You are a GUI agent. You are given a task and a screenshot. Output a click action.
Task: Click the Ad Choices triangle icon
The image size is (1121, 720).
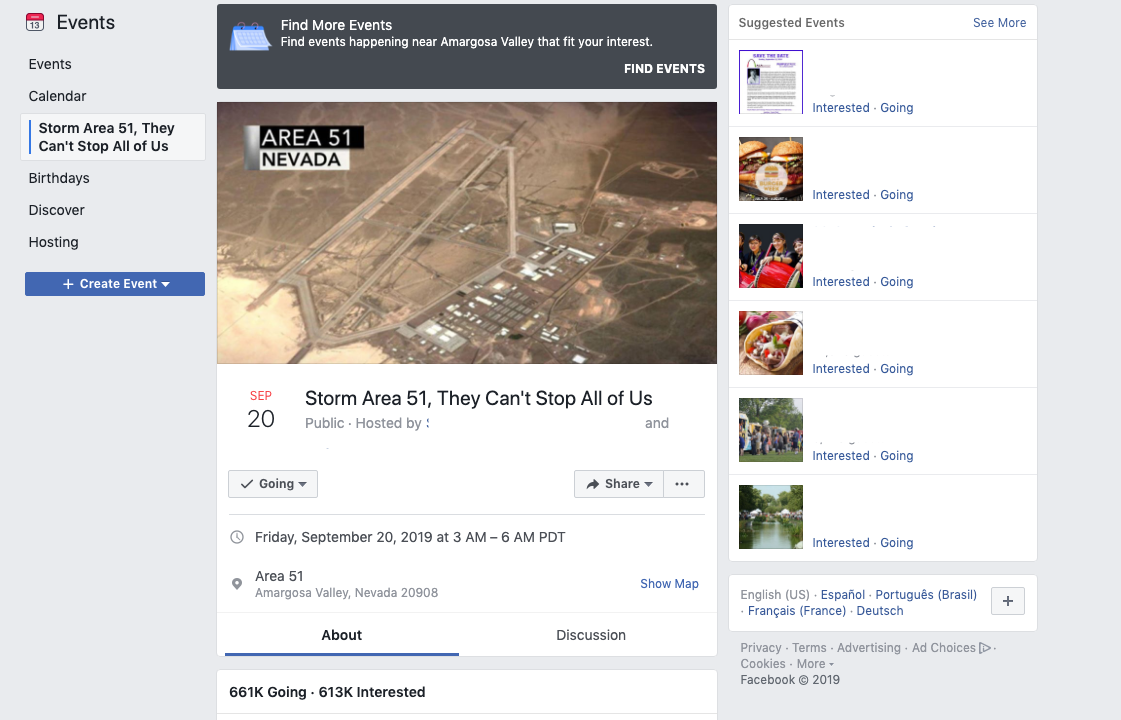[x=985, y=648]
